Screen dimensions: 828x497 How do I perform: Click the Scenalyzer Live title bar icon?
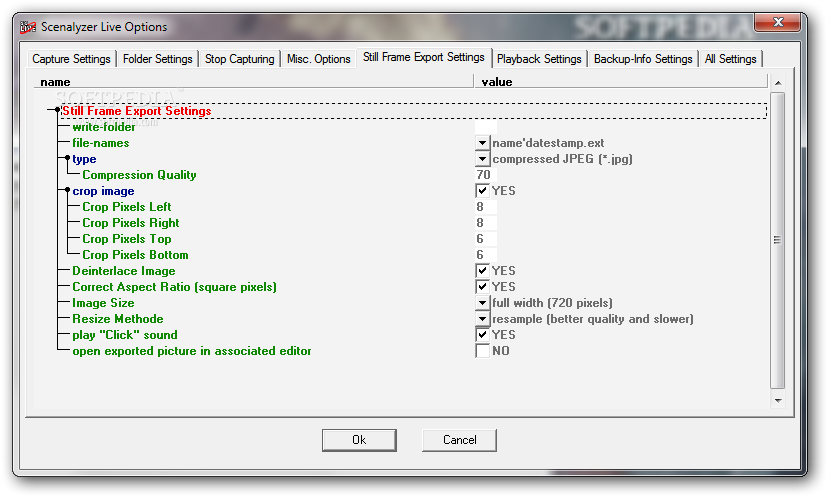[x=28, y=27]
